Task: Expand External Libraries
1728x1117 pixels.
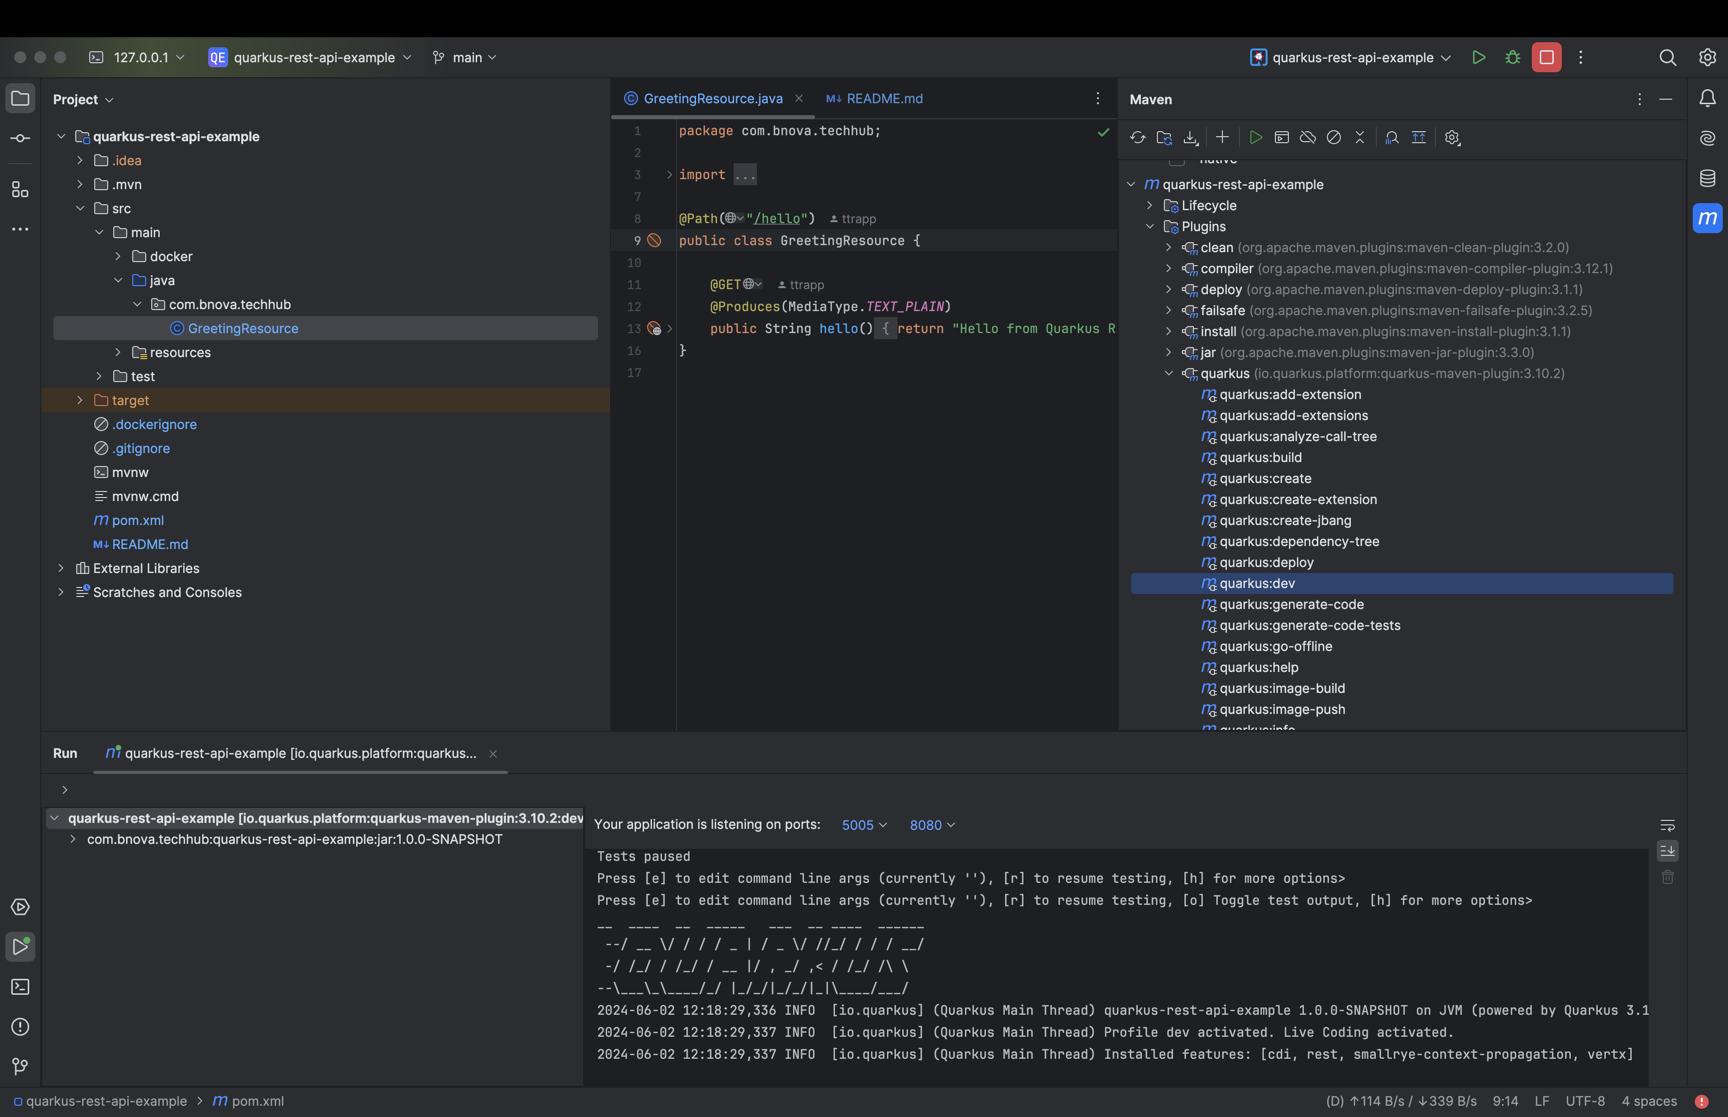Action: pos(61,568)
